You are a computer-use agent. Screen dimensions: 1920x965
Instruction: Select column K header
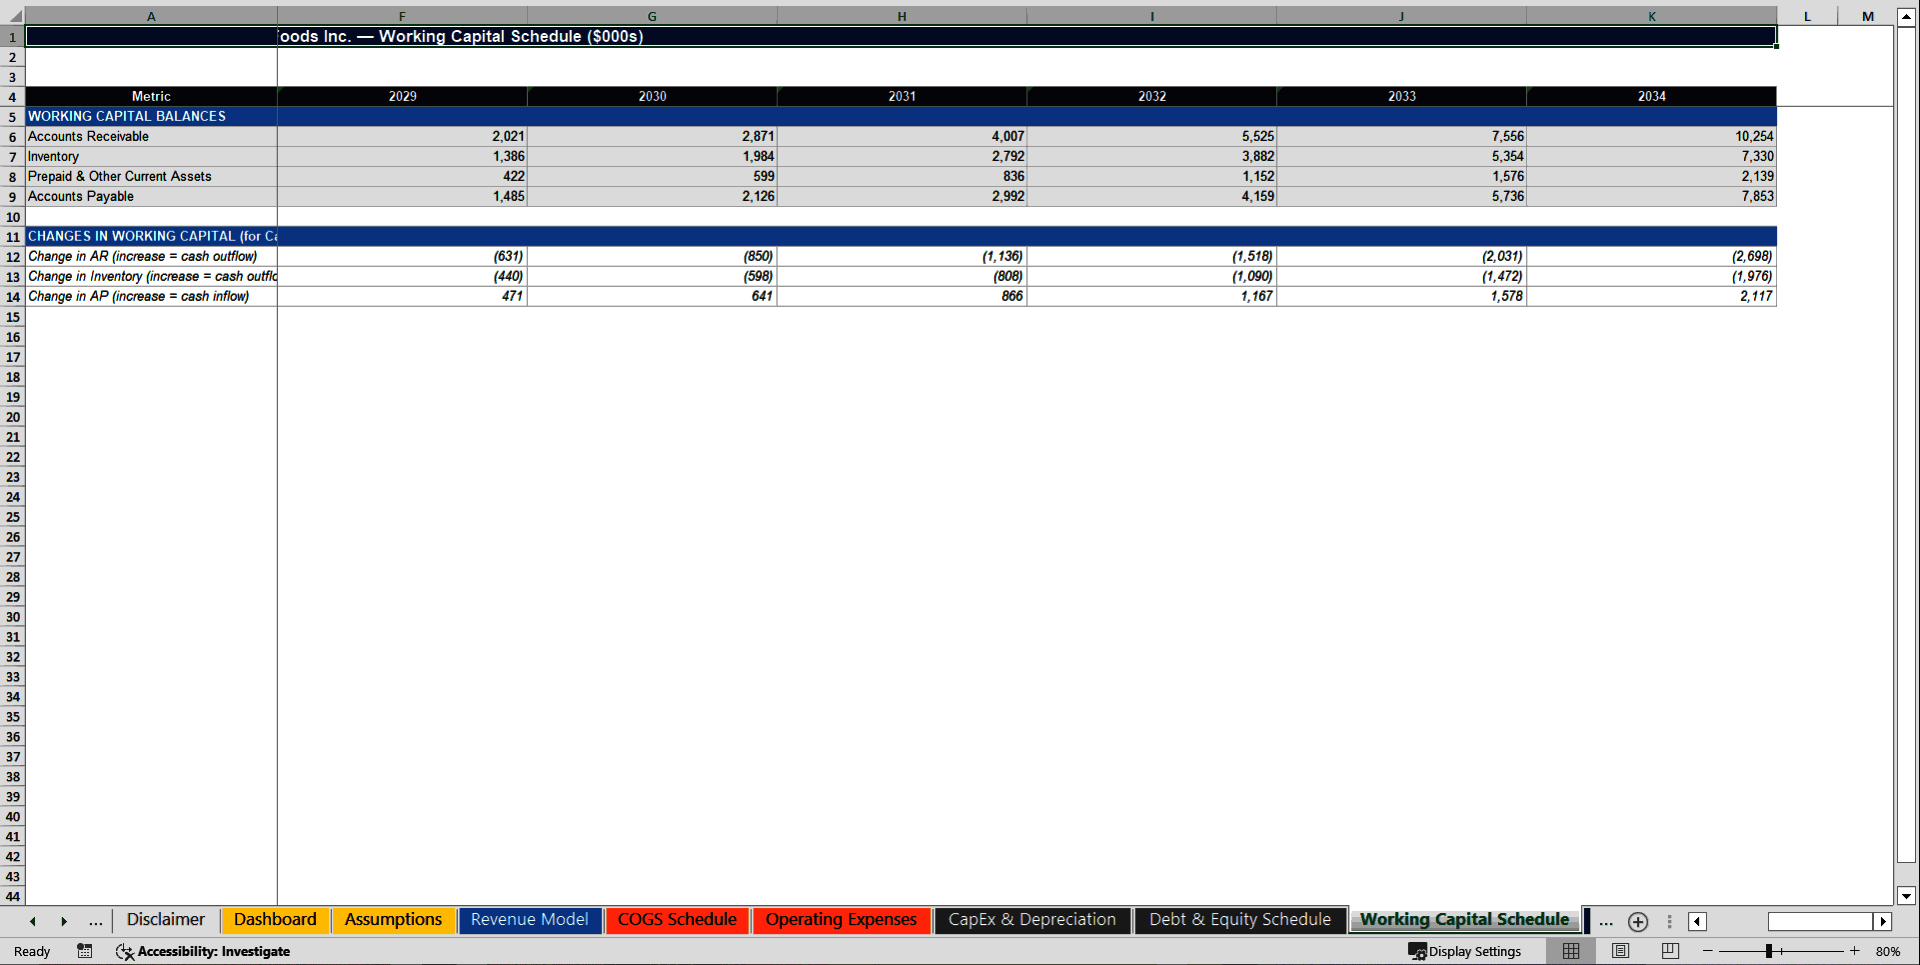1651,16
